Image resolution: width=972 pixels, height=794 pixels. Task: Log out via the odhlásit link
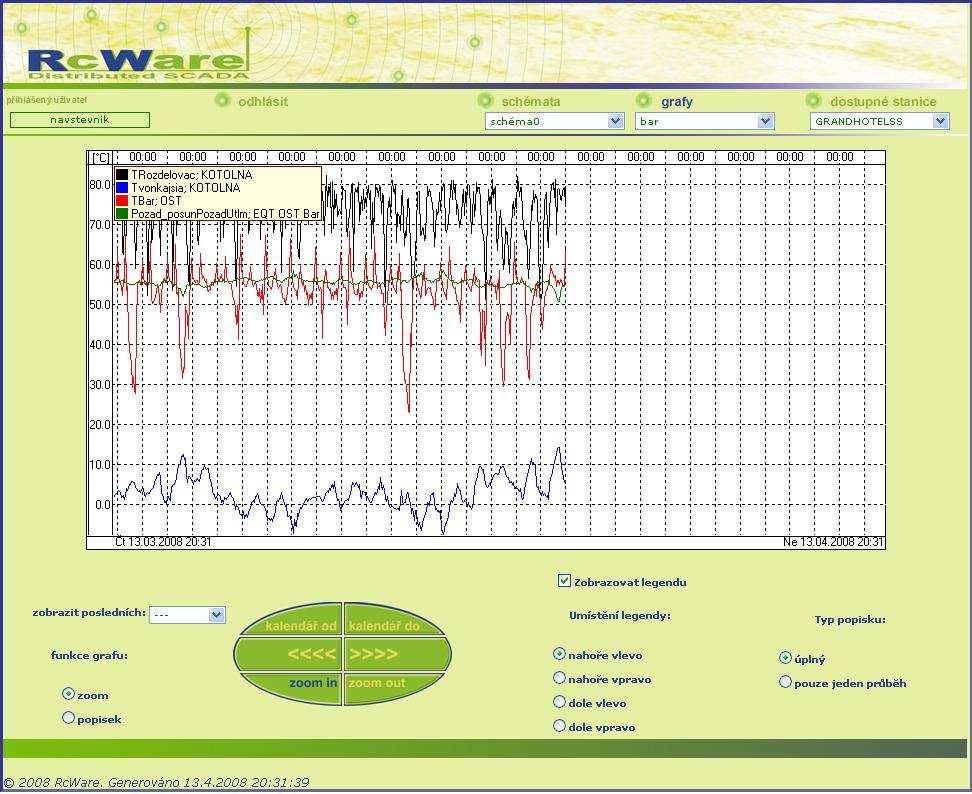pos(263,102)
